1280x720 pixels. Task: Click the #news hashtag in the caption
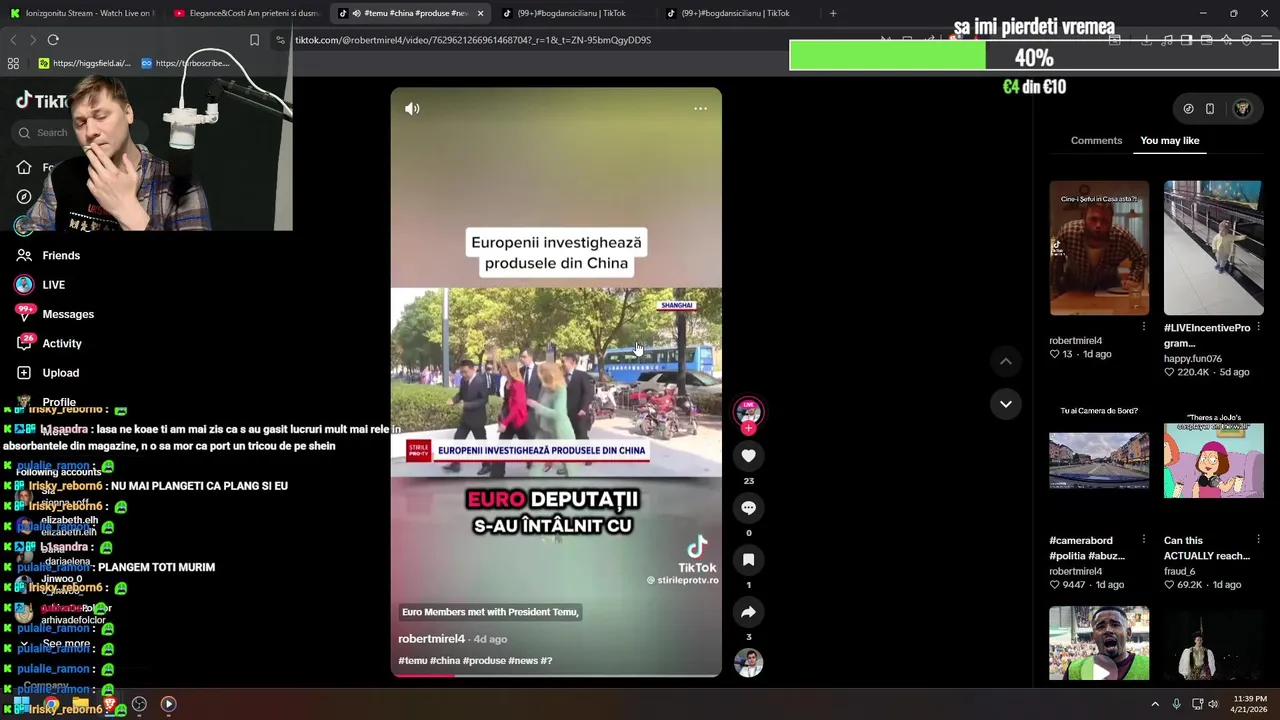[523, 661]
